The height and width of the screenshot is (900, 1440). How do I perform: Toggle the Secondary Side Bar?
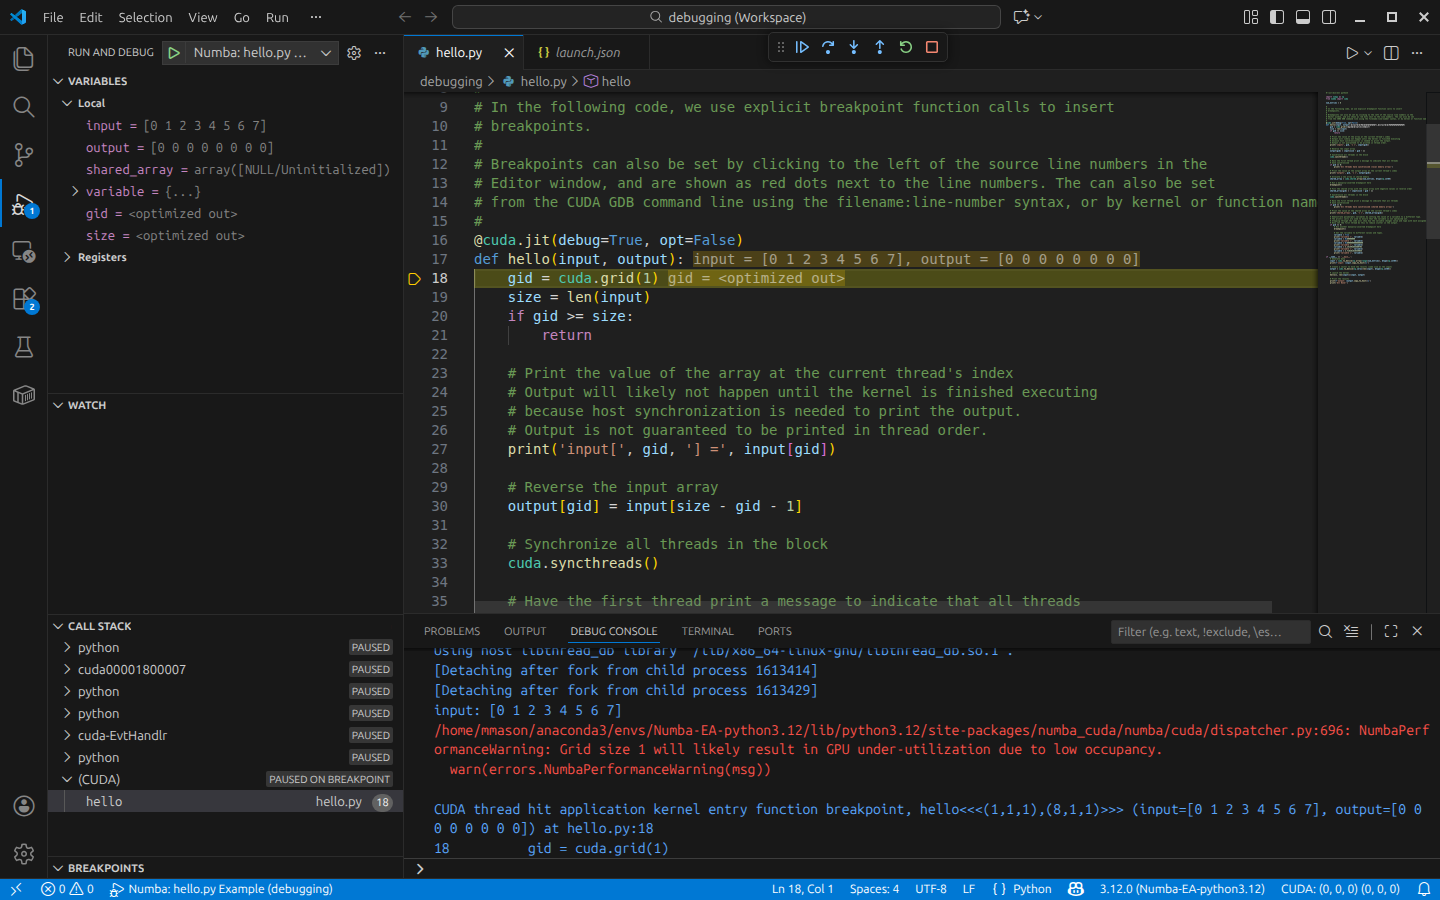coord(1328,17)
